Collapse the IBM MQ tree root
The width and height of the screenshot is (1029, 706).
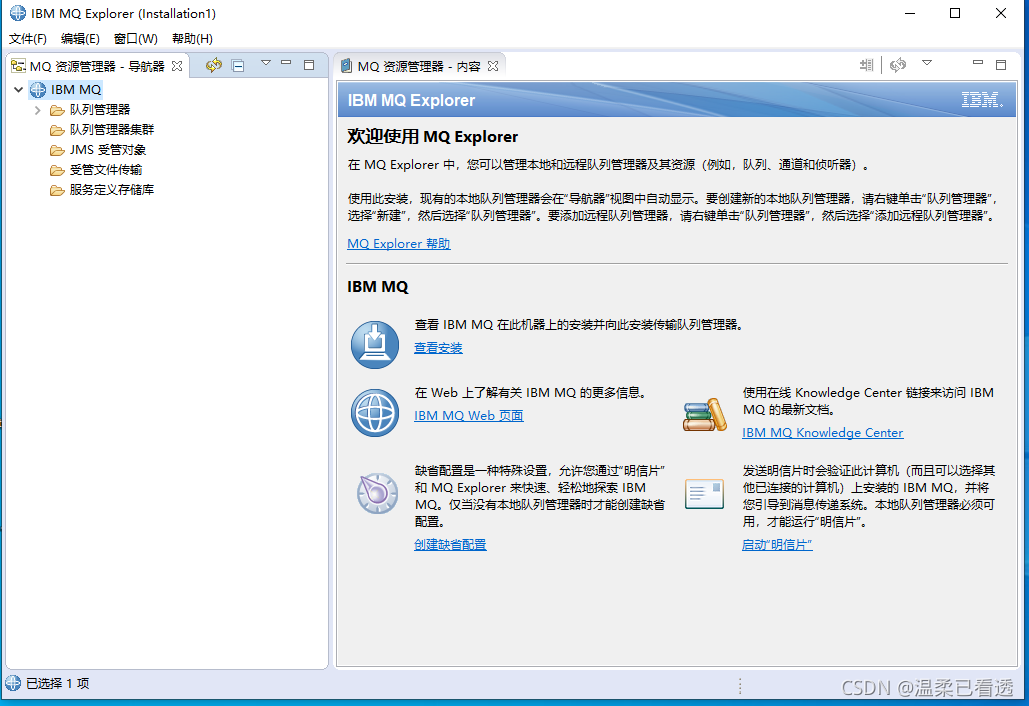coord(18,89)
